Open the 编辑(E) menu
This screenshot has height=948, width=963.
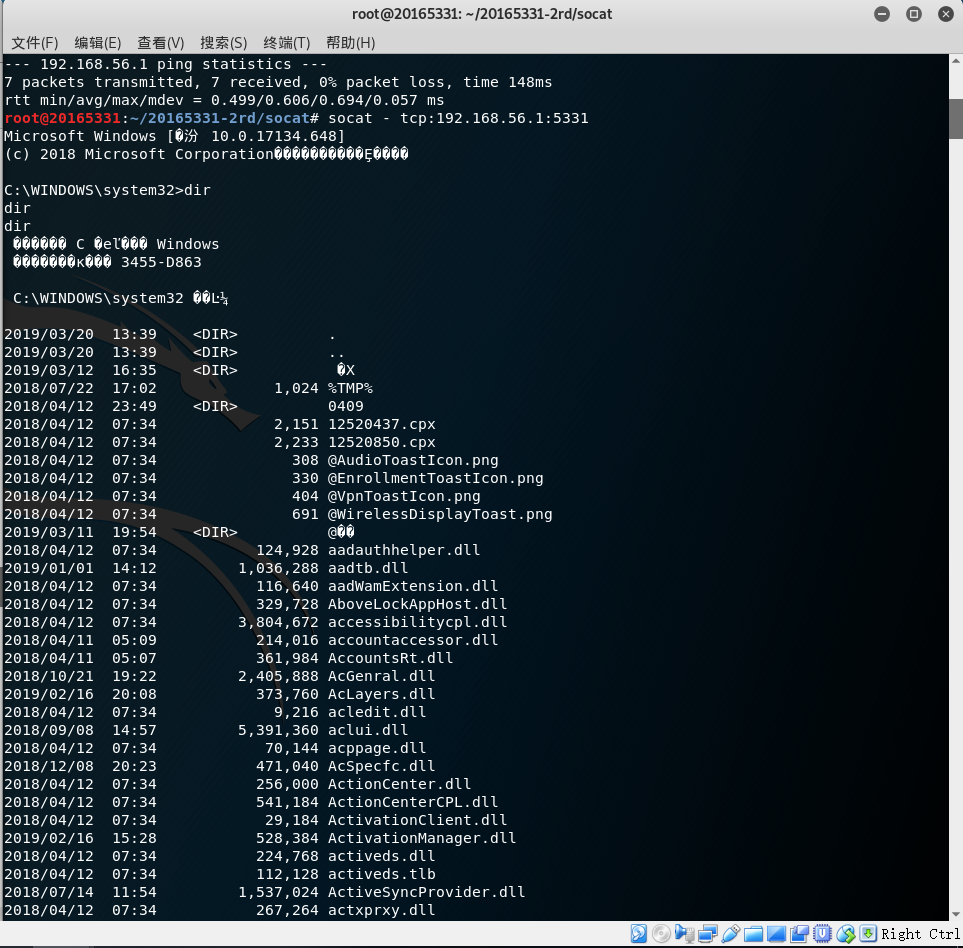click(98, 42)
